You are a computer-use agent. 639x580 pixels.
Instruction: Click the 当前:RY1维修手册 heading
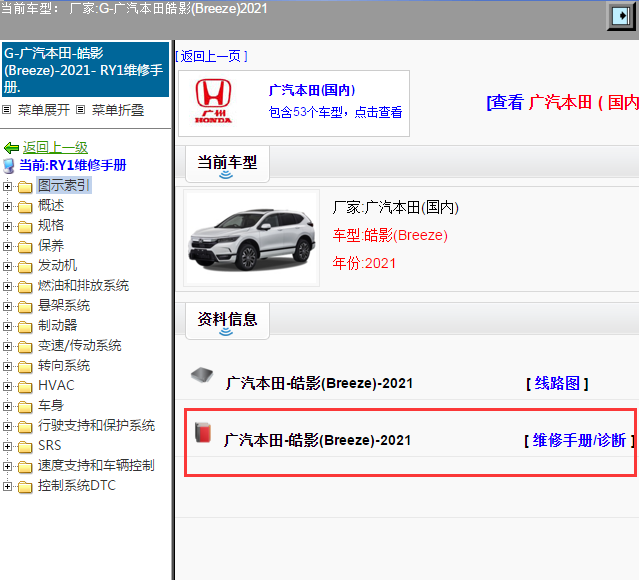(73, 165)
